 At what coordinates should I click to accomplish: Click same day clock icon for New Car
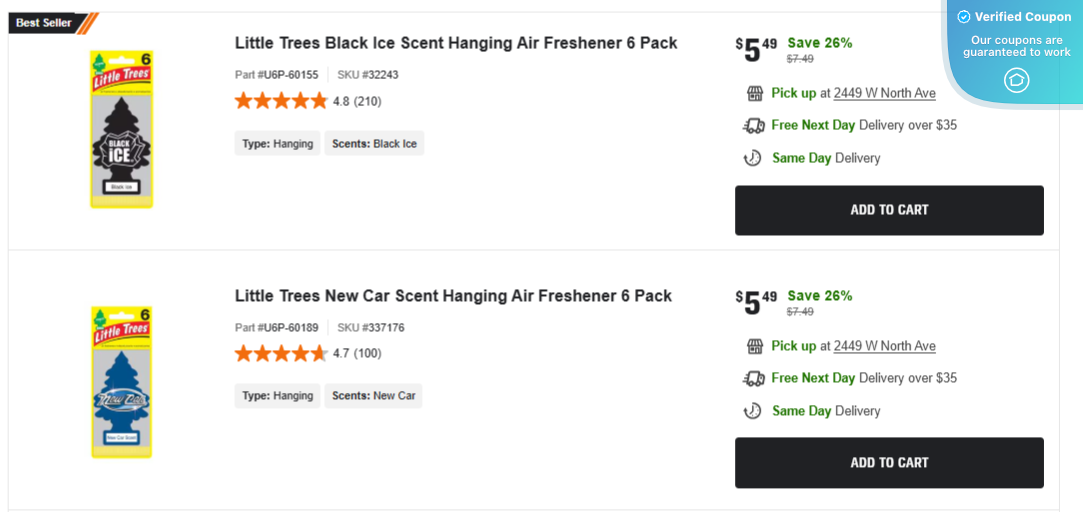[753, 411]
